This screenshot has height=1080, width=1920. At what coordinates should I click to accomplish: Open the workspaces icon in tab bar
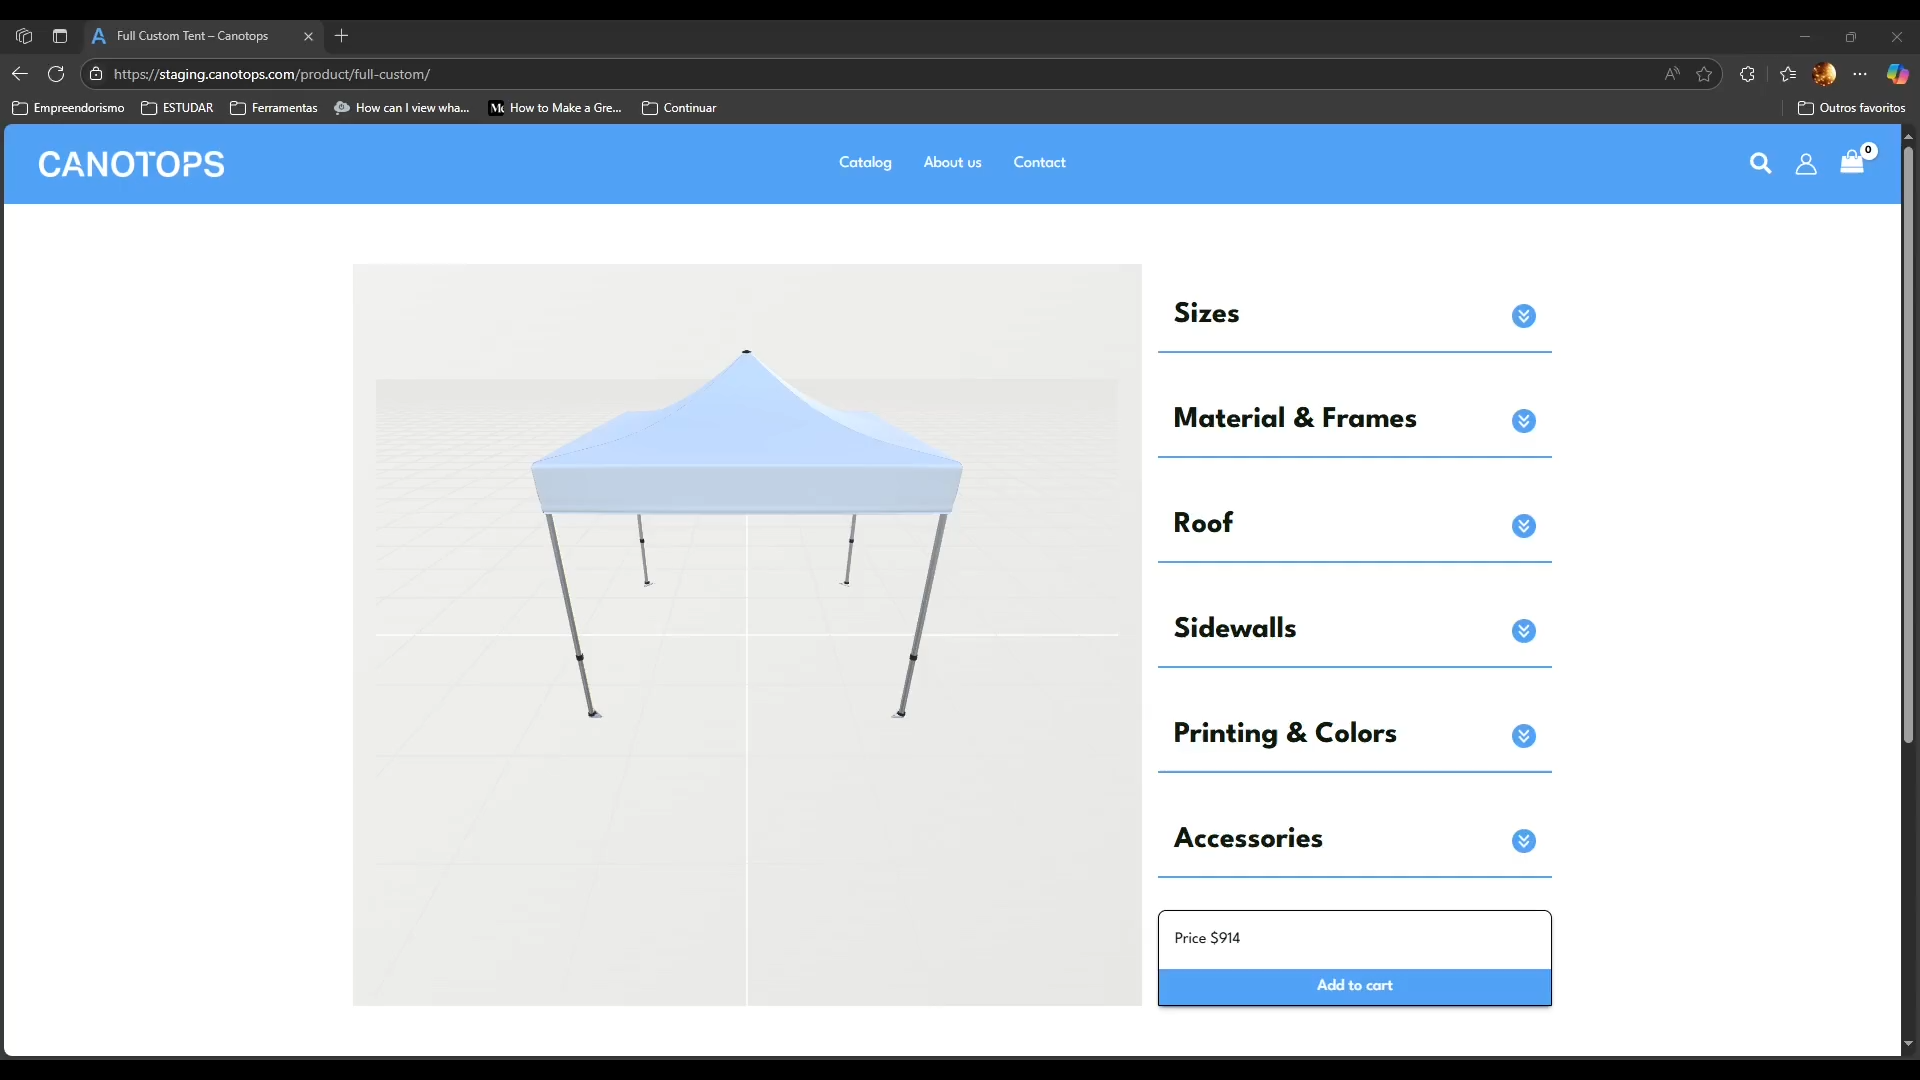[24, 36]
